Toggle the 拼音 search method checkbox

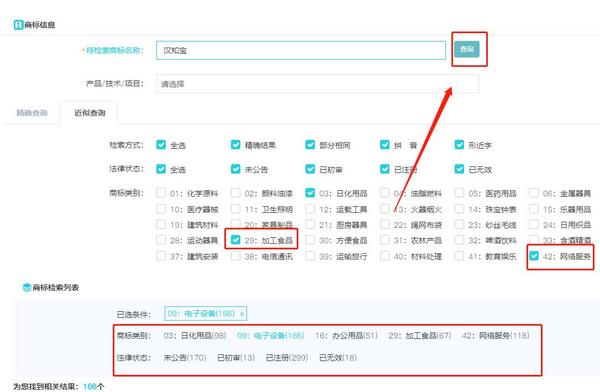[385, 145]
